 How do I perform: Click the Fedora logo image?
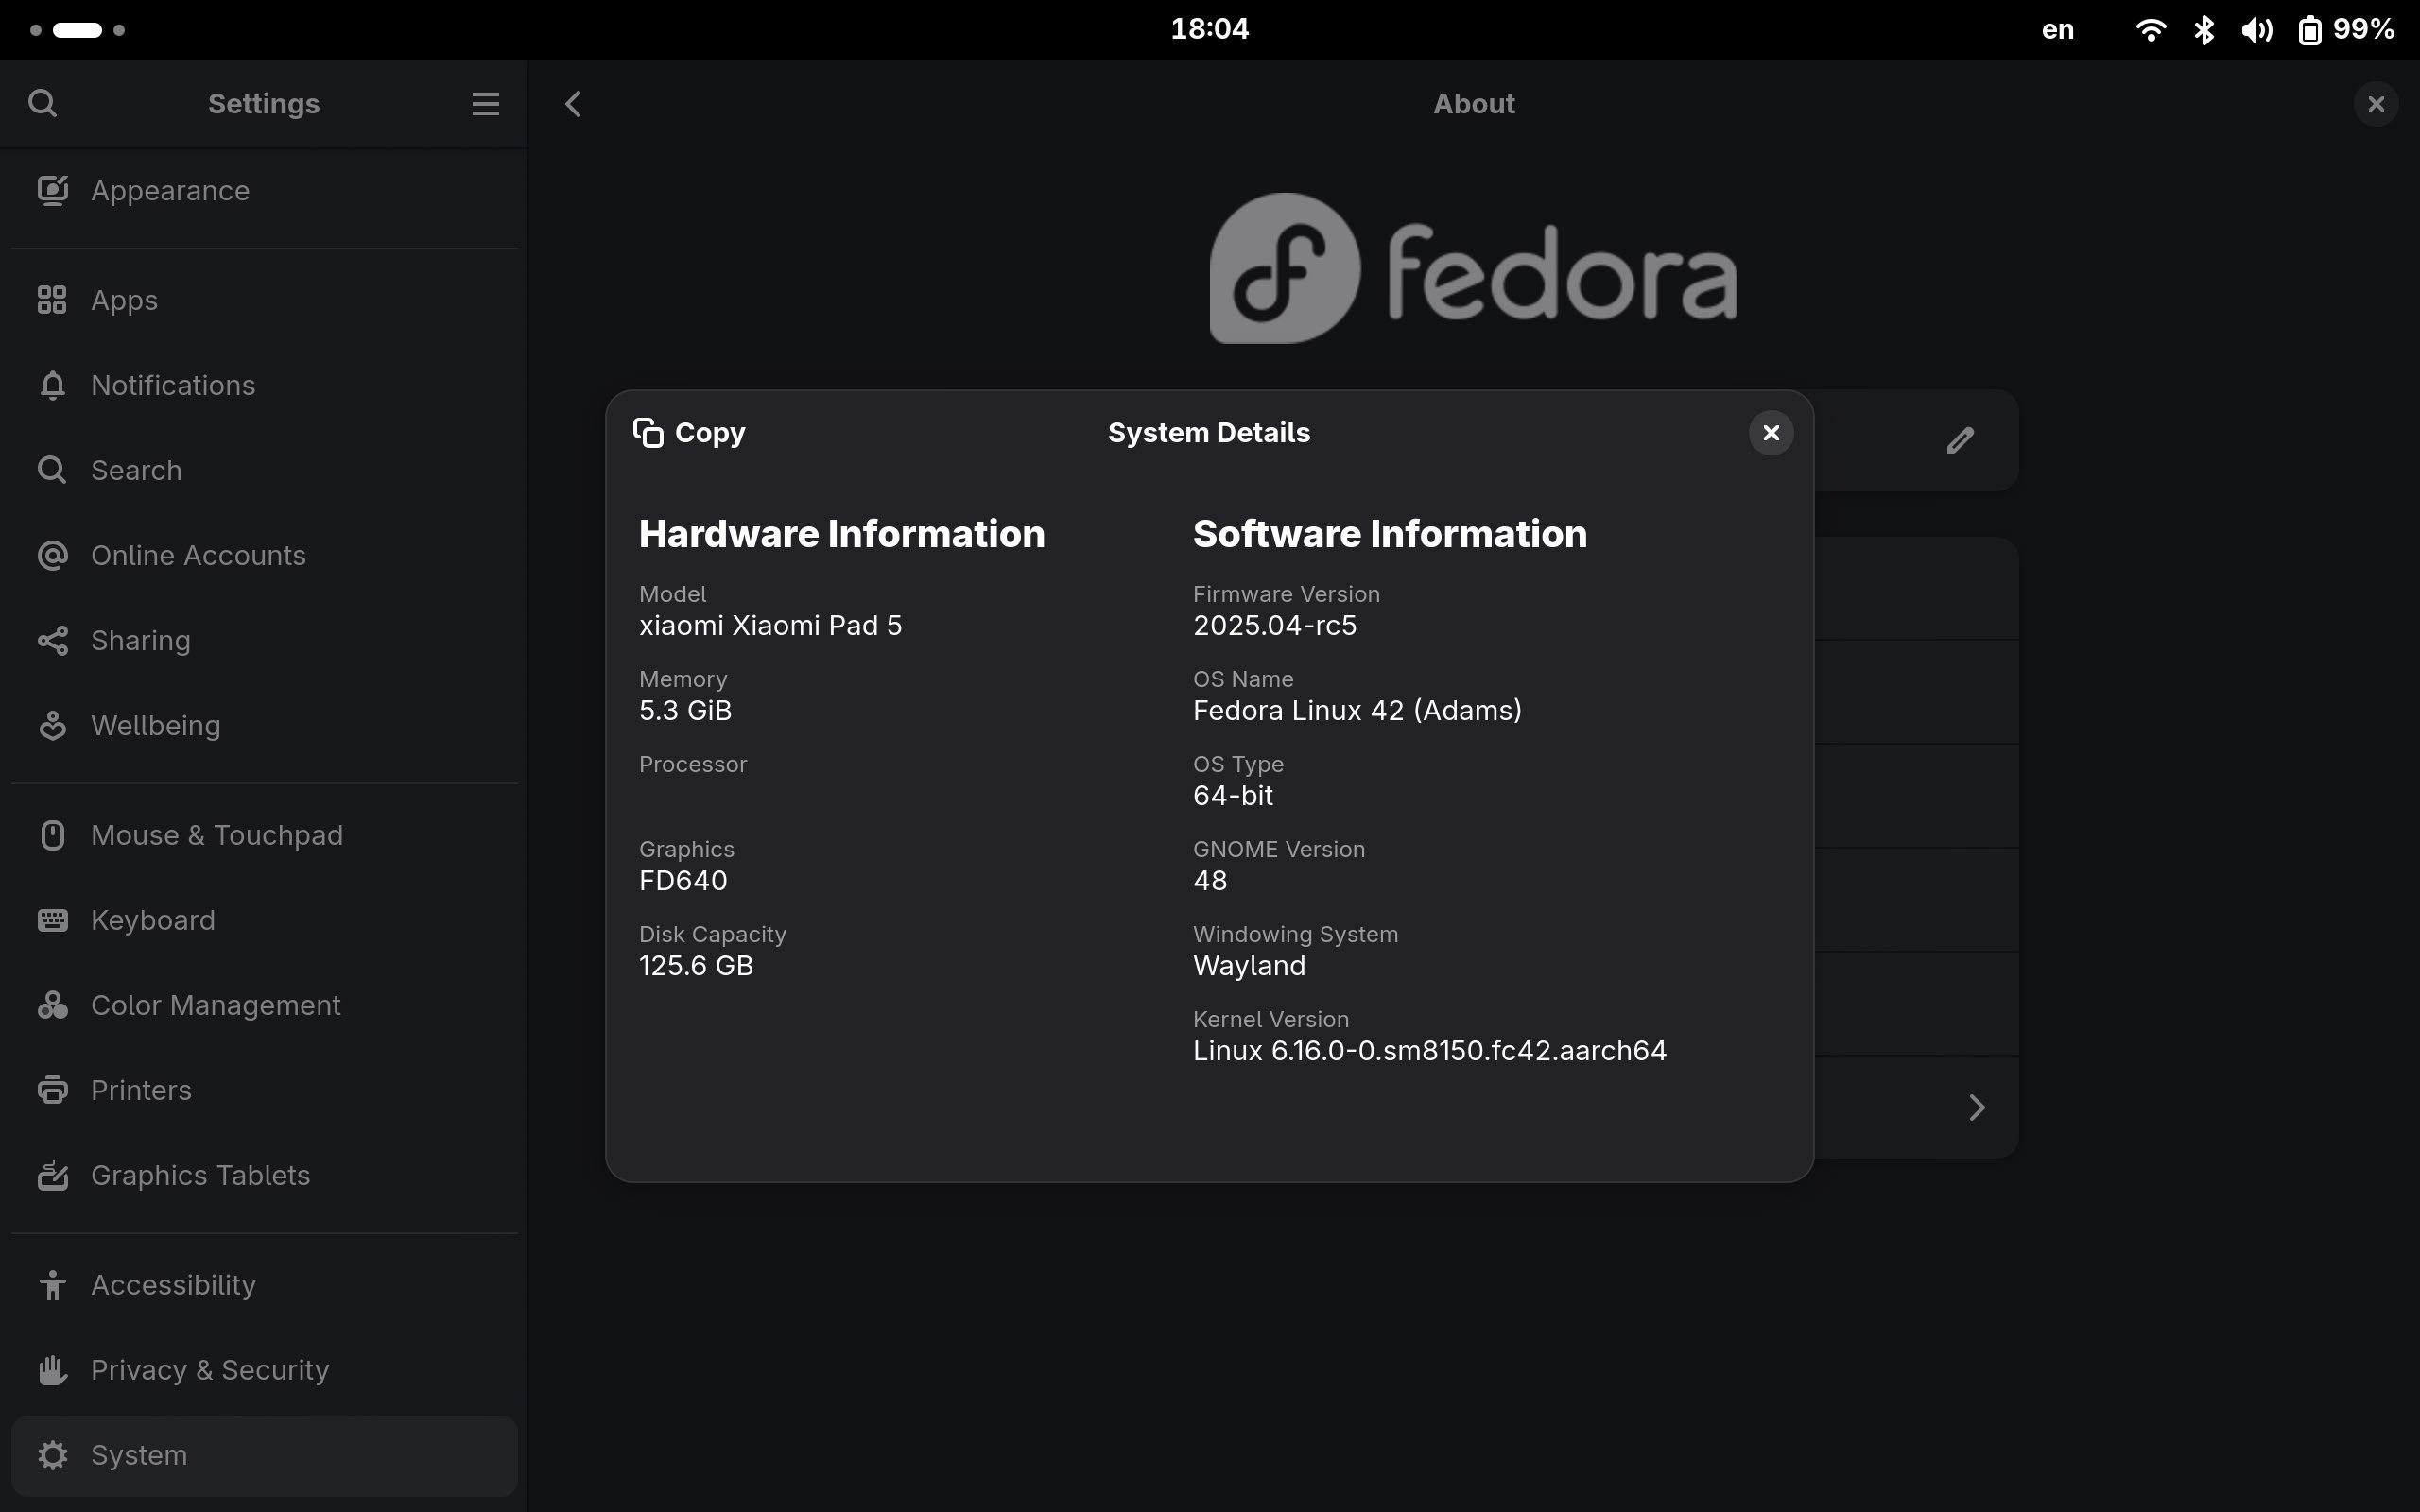click(x=1474, y=268)
